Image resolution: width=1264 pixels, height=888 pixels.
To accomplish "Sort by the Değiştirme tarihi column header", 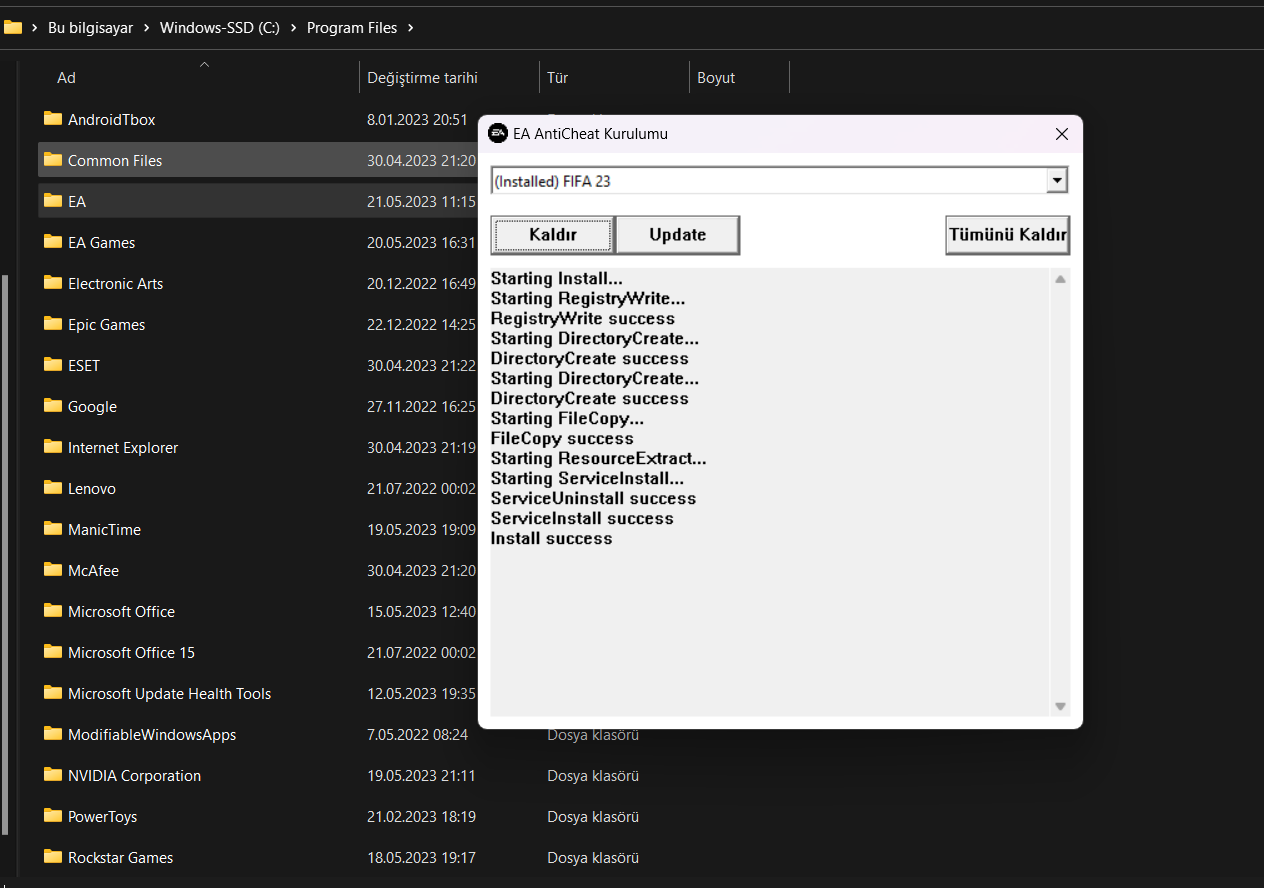I will [422, 78].
